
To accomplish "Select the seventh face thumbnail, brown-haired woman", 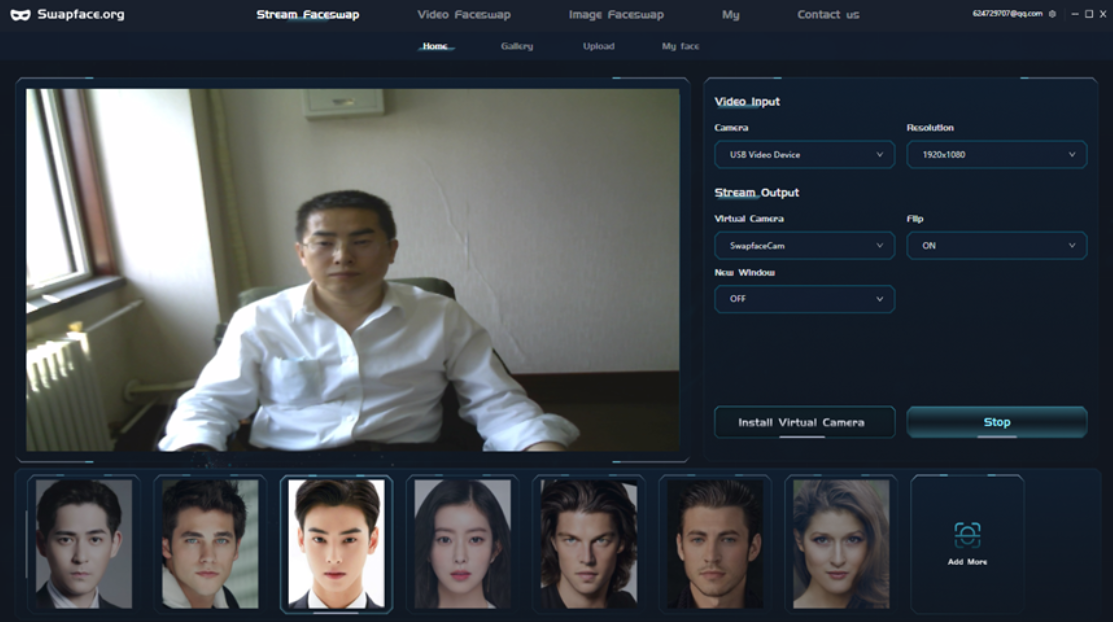I will 840,543.
